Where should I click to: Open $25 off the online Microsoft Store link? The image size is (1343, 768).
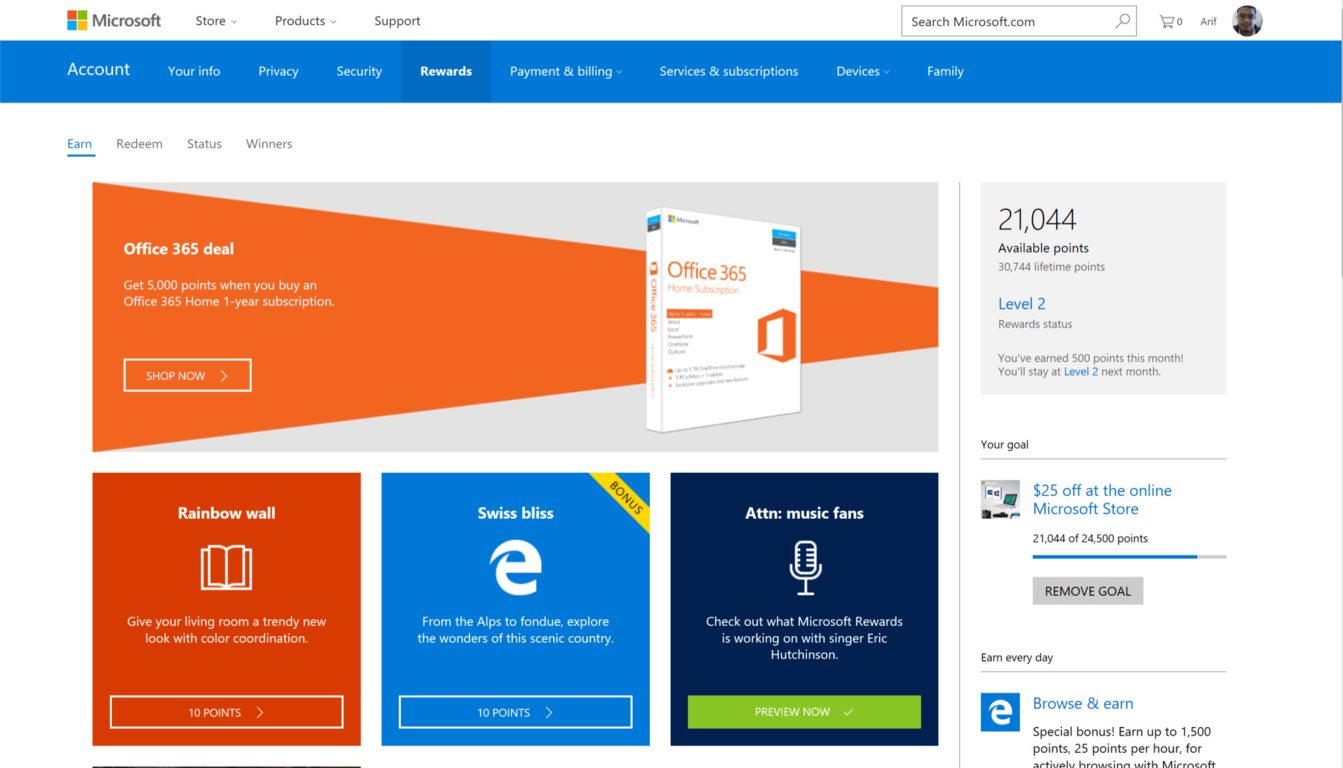tap(1102, 499)
